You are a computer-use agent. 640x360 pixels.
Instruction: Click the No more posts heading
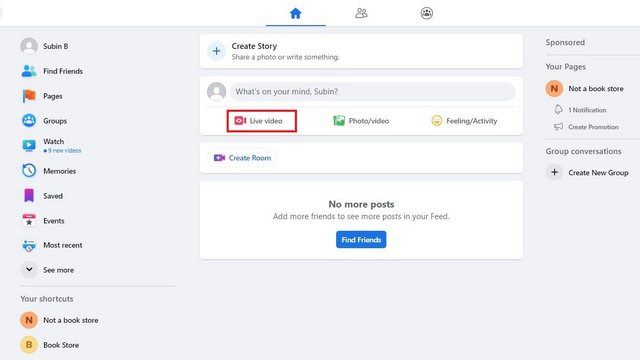click(x=361, y=204)
